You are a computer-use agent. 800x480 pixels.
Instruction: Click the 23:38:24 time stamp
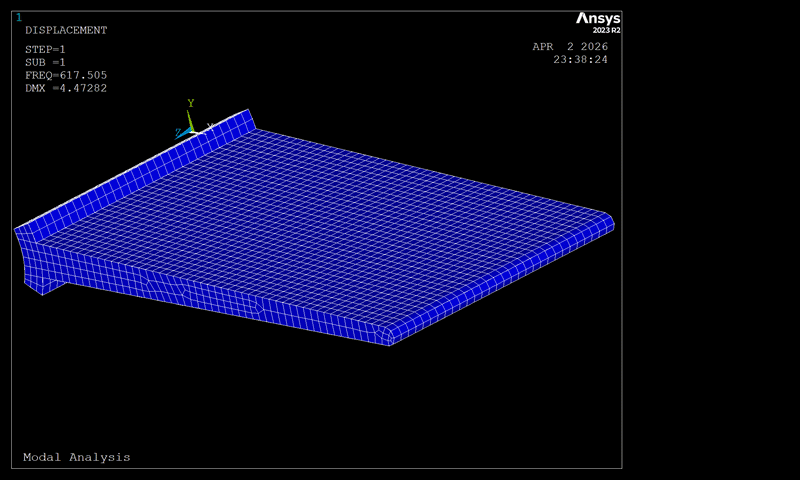point(580,59)
